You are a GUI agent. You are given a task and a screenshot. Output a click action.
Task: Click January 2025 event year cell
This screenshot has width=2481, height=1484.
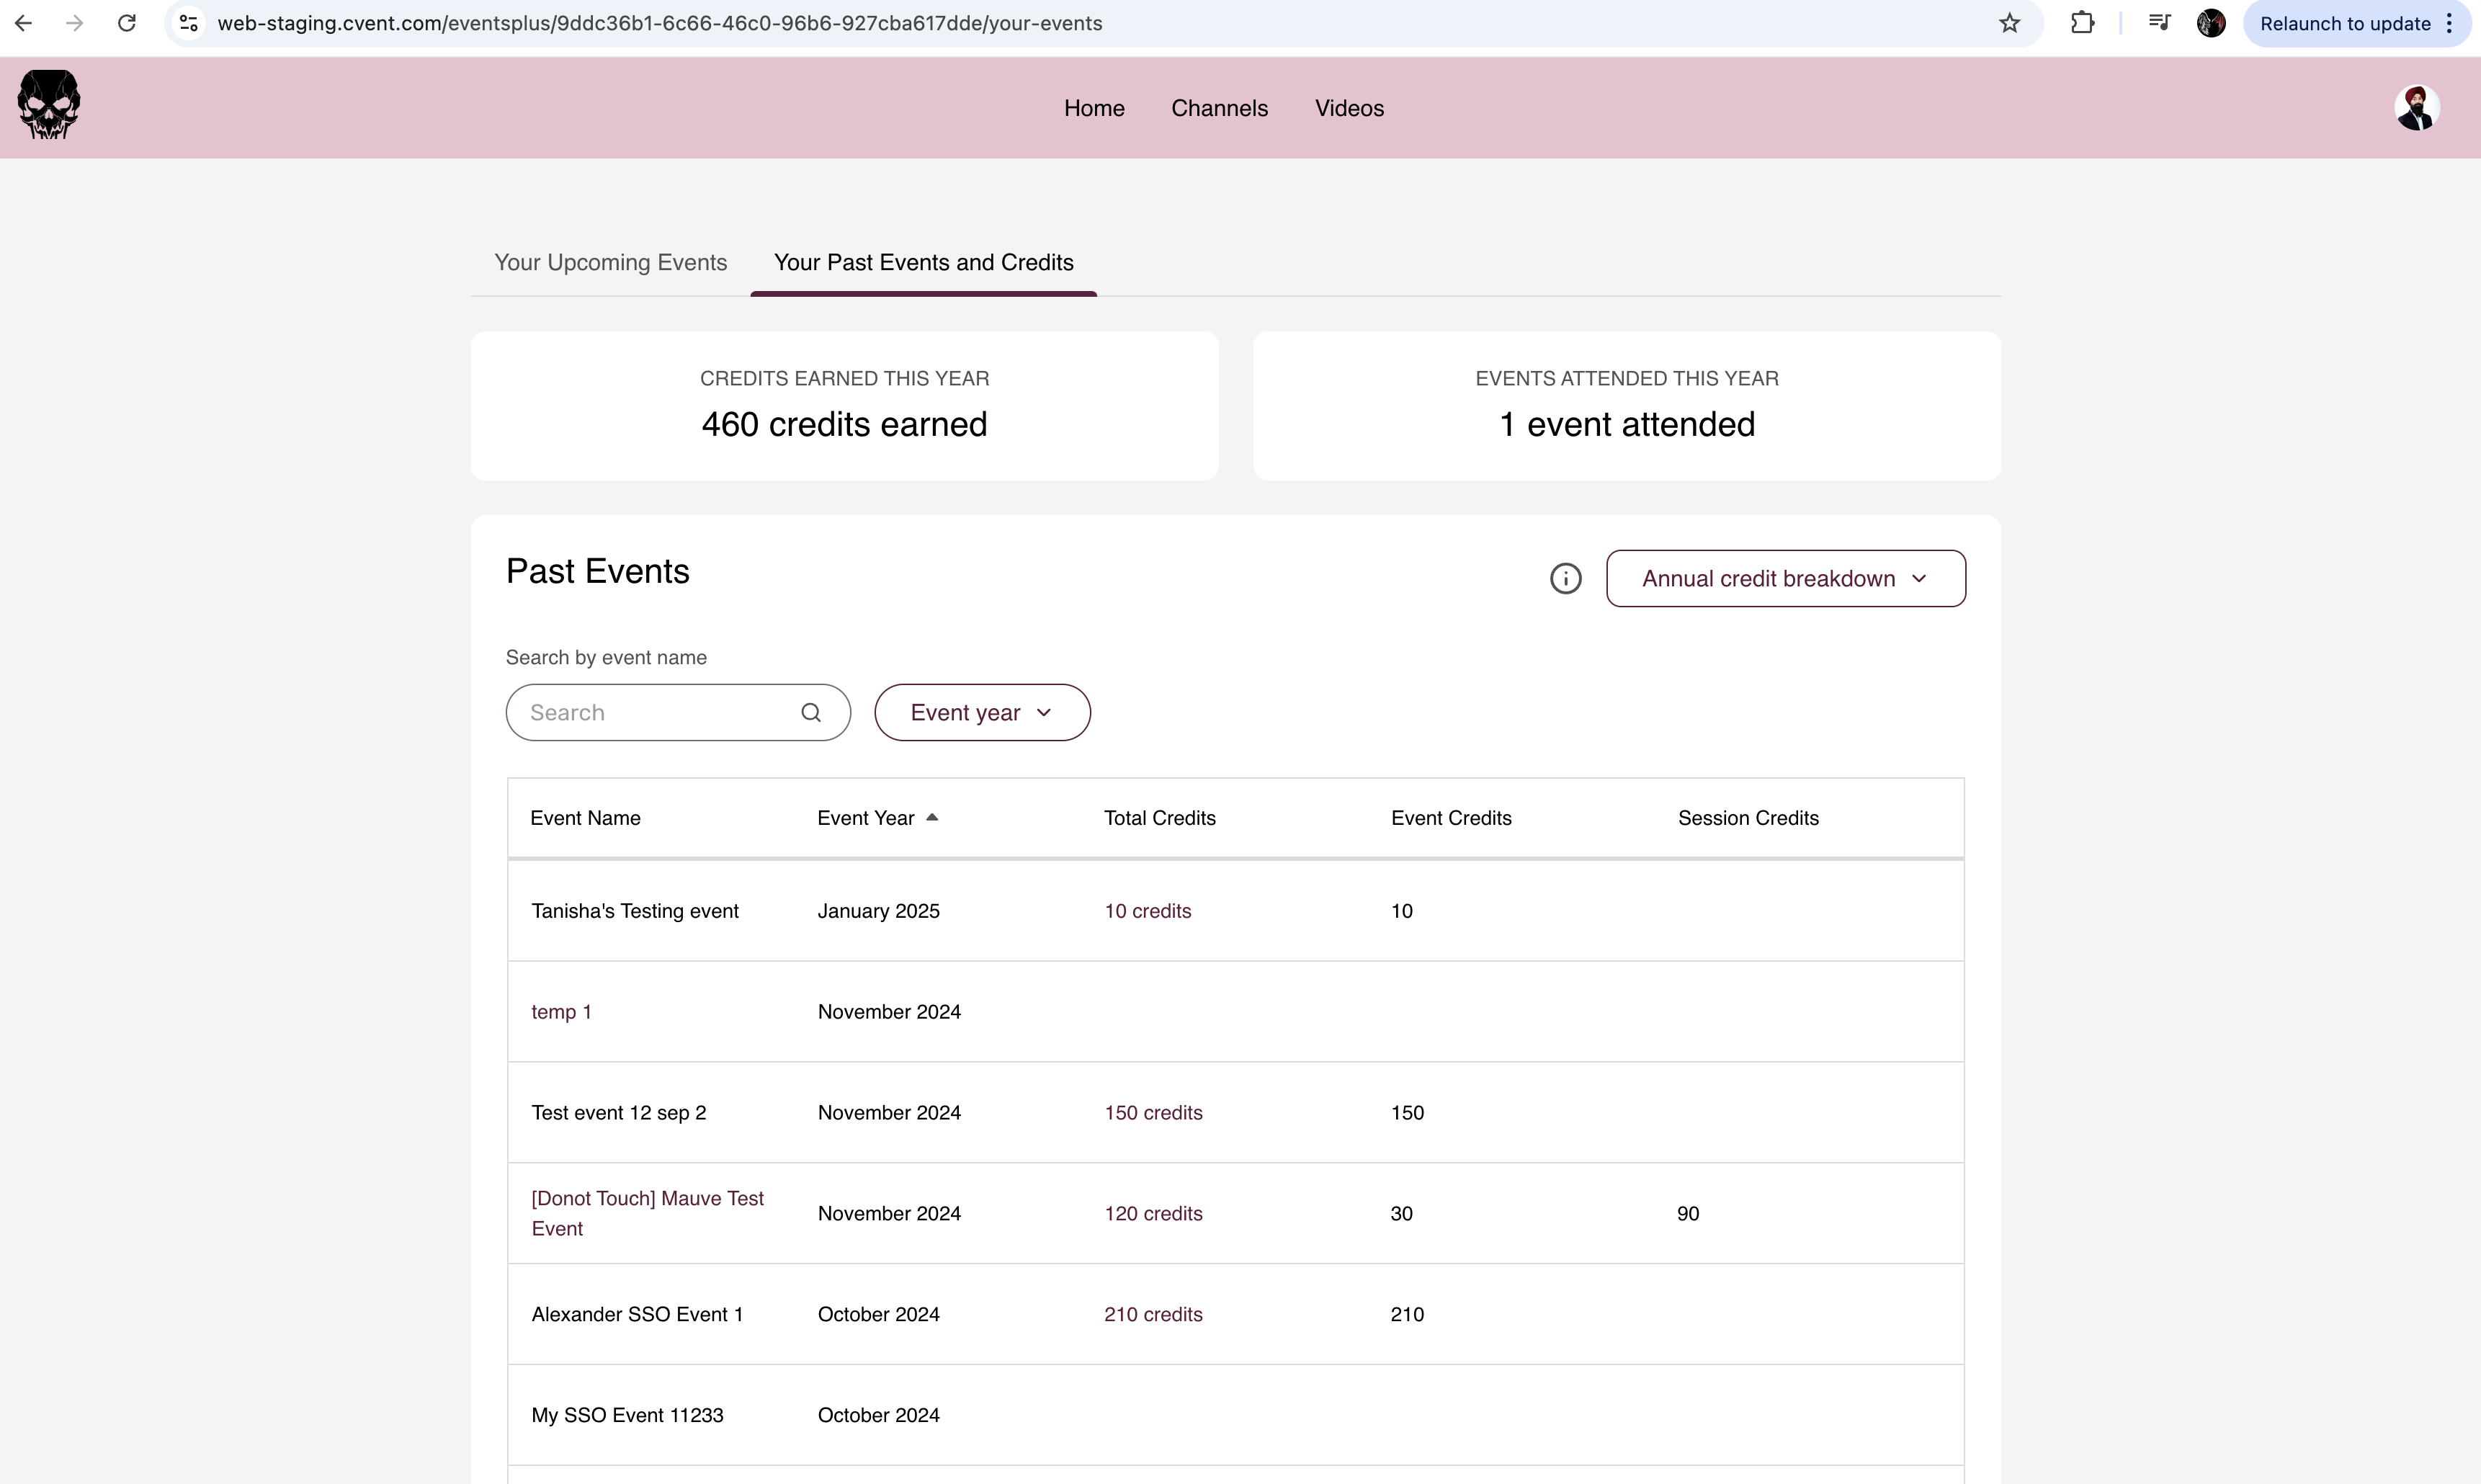(878, 910)
